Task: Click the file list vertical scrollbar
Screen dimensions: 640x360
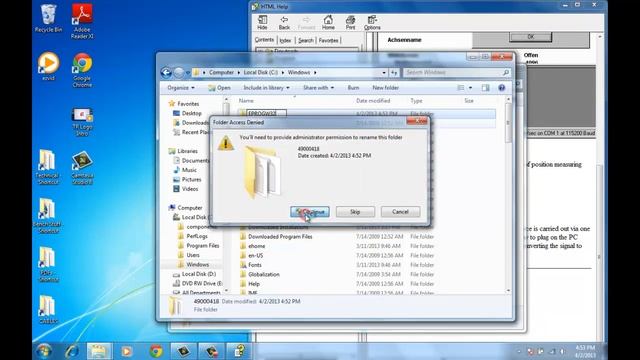Action: (x=508, y=195)
